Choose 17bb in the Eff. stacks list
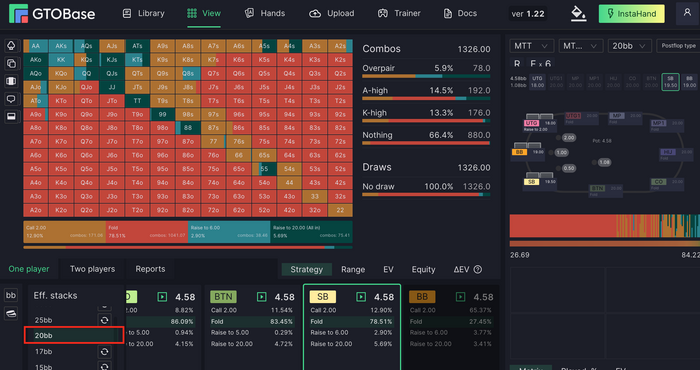This screenshot has width=700, height=370. click(x=43, y=352)
